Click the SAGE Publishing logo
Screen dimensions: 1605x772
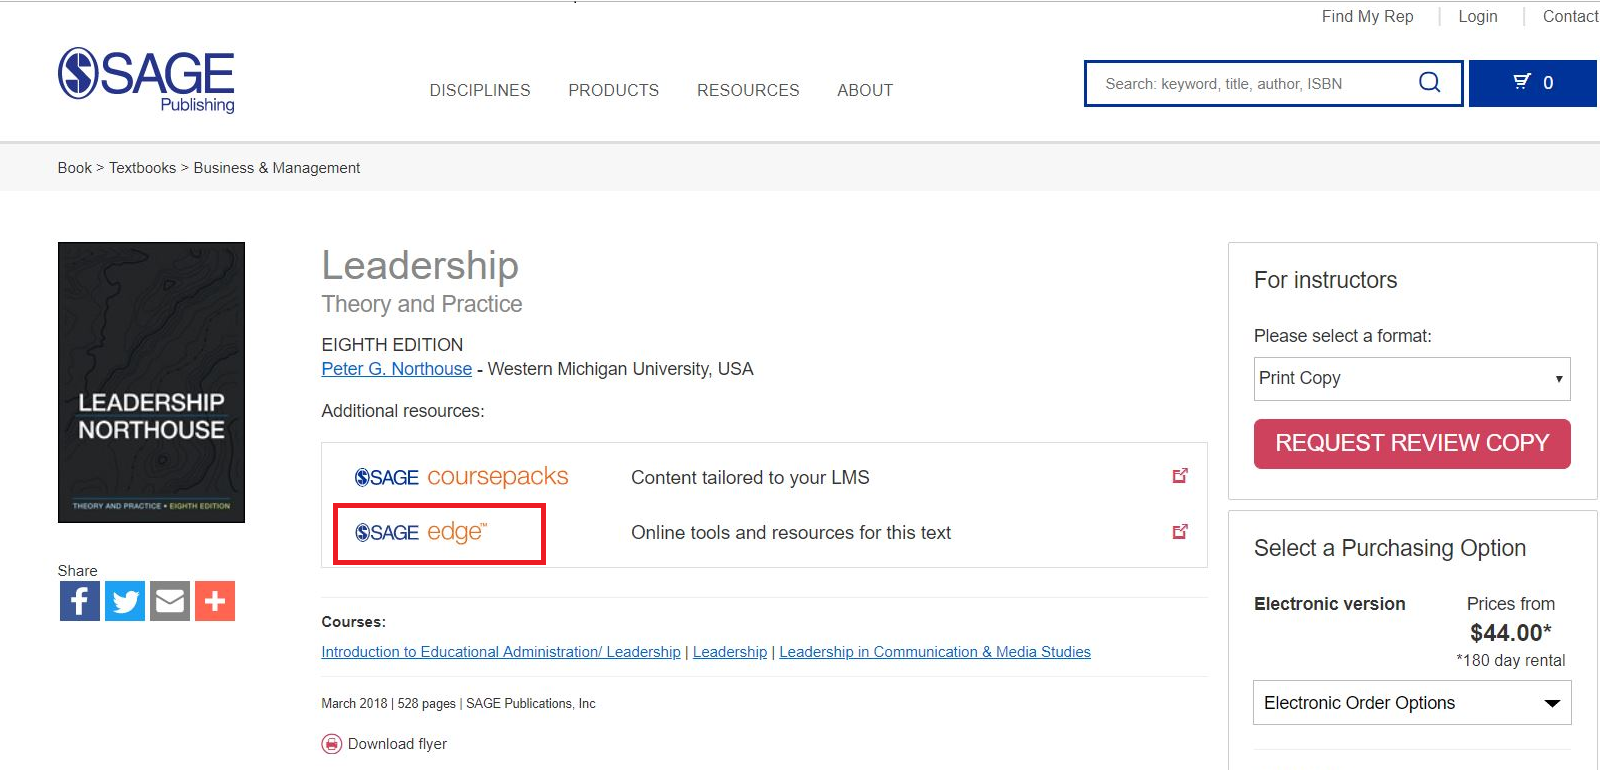pyautogui.click(x=146, y=80)
